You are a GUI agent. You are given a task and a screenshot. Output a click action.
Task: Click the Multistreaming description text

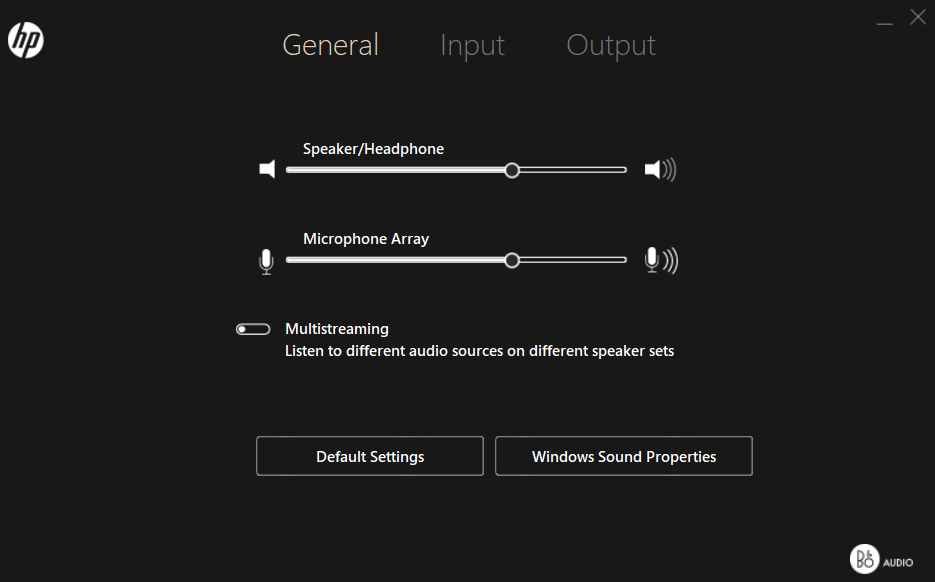click(x=479, y=350)
